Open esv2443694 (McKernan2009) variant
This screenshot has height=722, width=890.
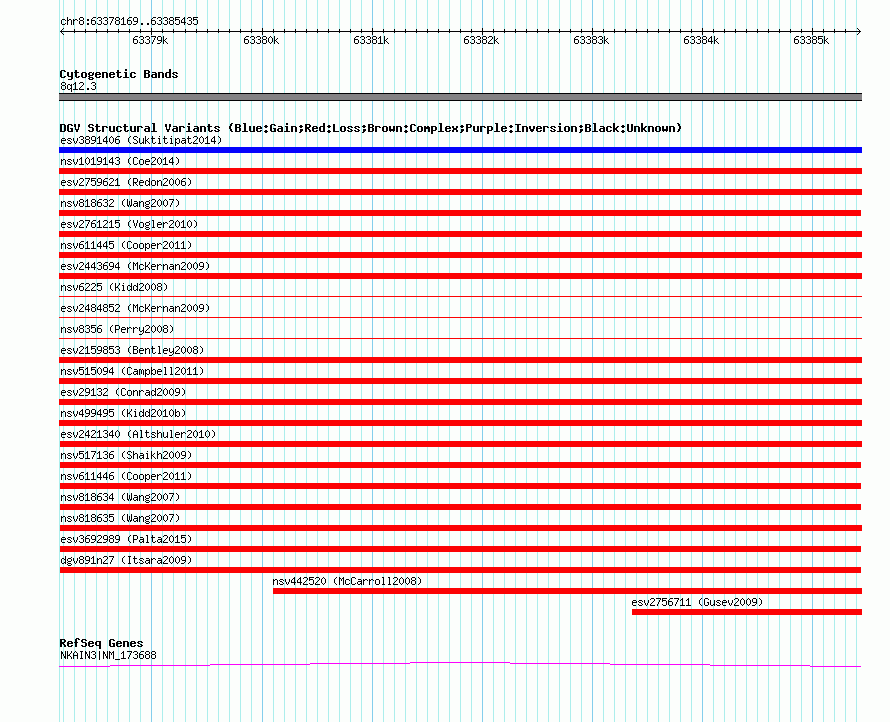click(135, 266)
